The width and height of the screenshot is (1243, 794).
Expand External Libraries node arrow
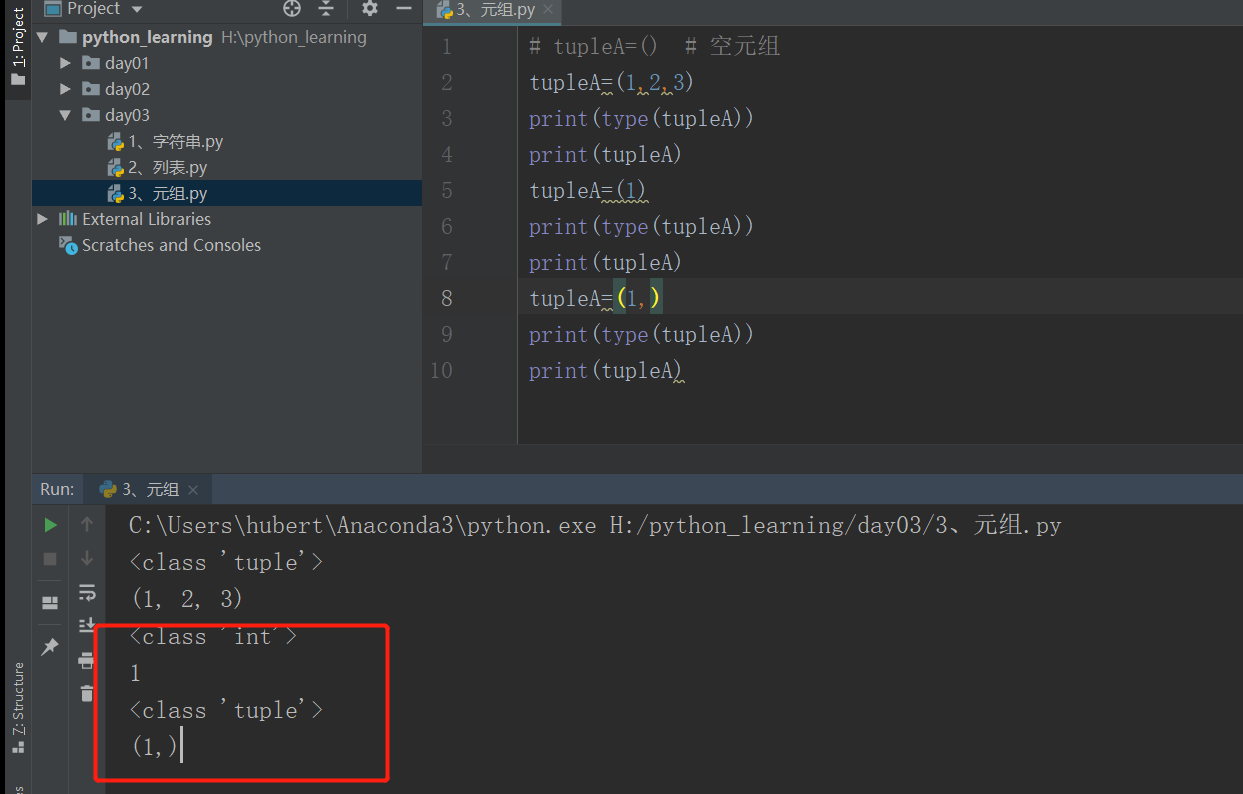point(42,219)
